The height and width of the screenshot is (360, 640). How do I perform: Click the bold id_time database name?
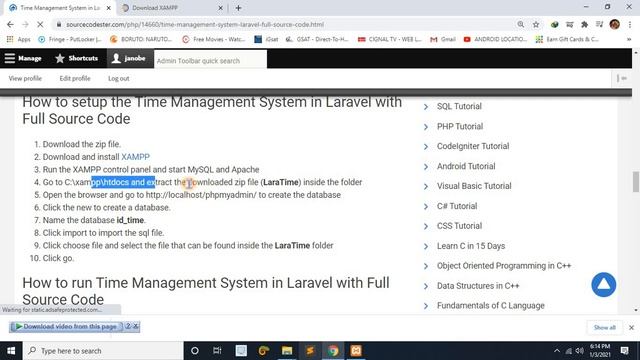pyautogui.click(x=130, y=220)
